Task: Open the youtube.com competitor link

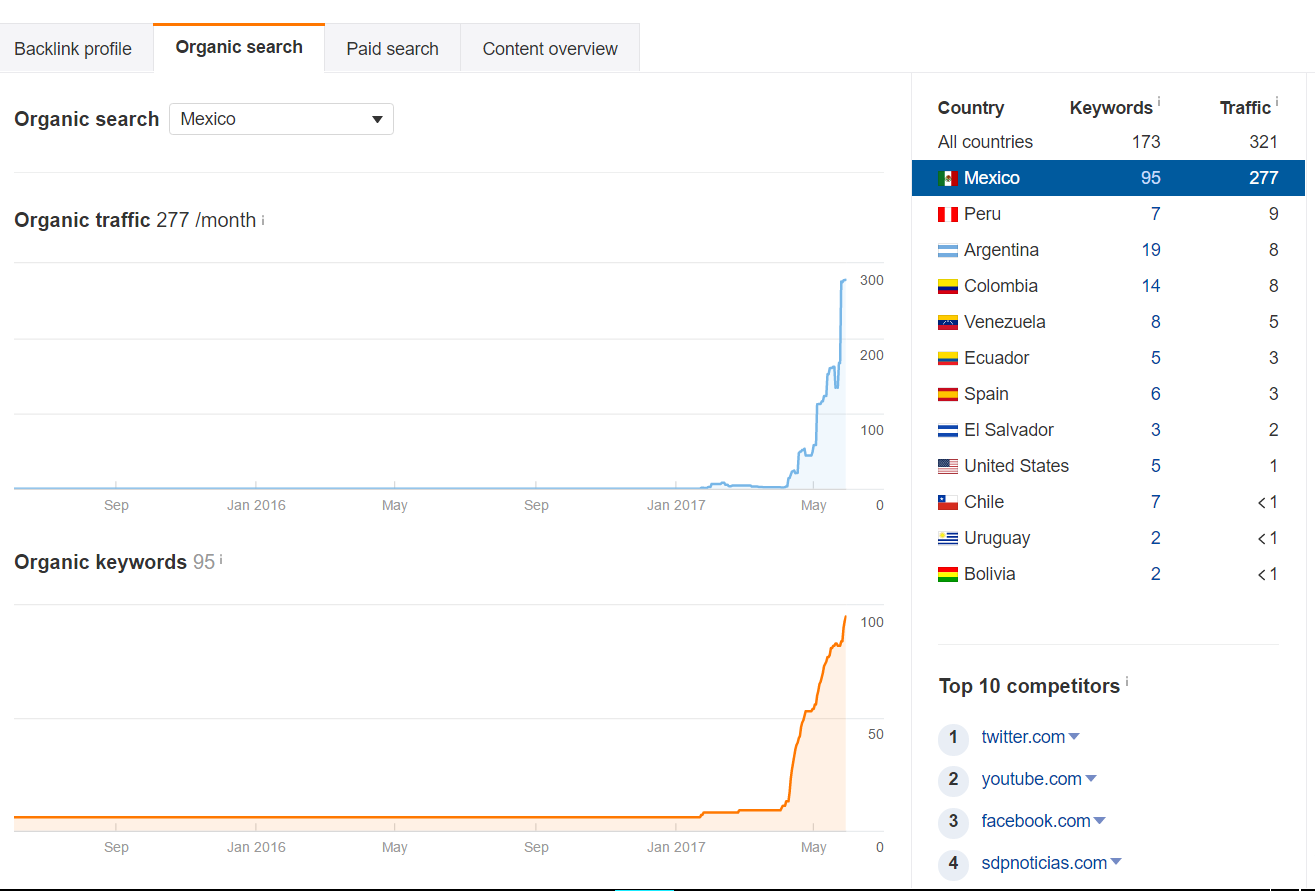Action: 1031,779
